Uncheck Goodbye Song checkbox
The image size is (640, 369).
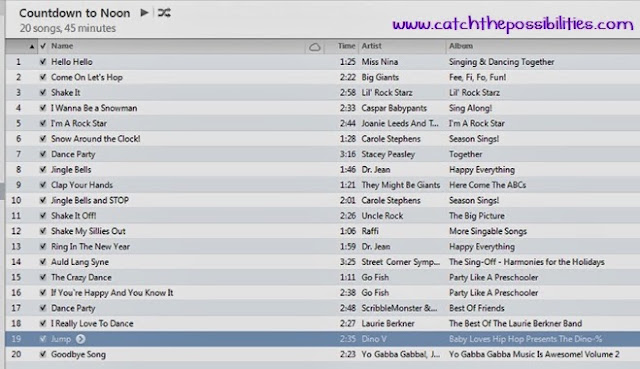coord(43,354)
